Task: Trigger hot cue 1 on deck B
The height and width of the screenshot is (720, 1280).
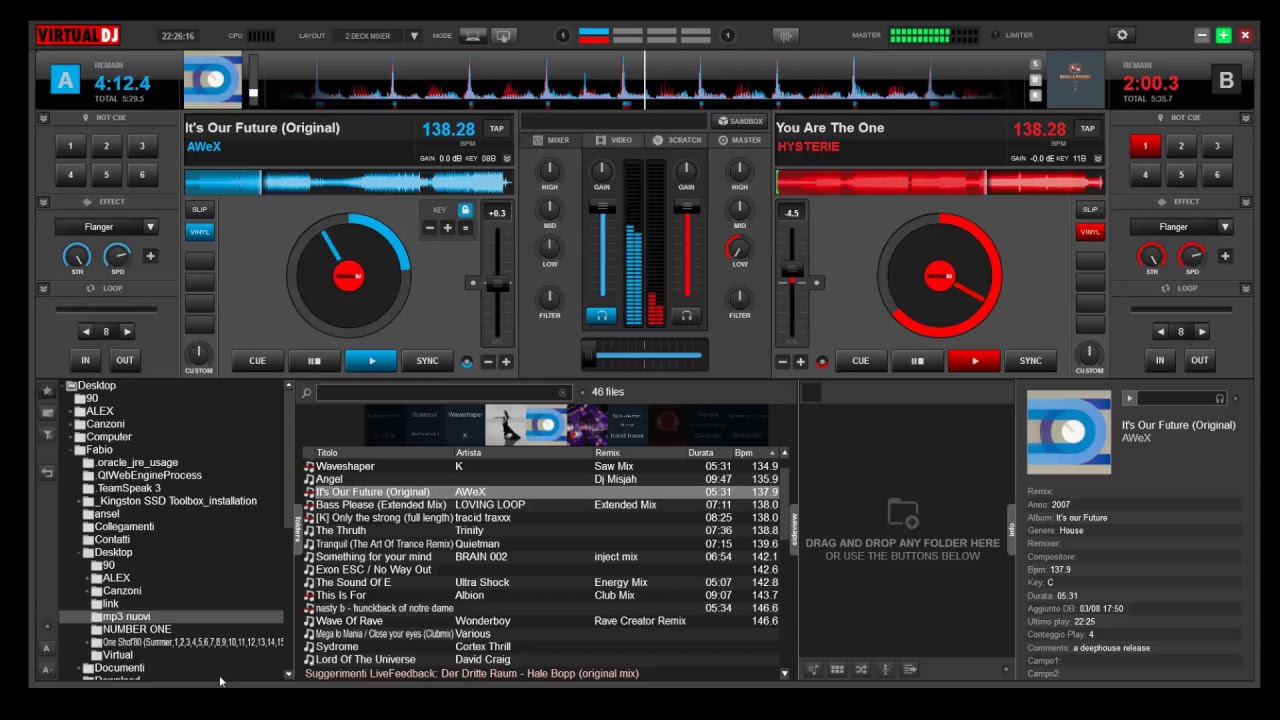Action: click(1145, 146)
